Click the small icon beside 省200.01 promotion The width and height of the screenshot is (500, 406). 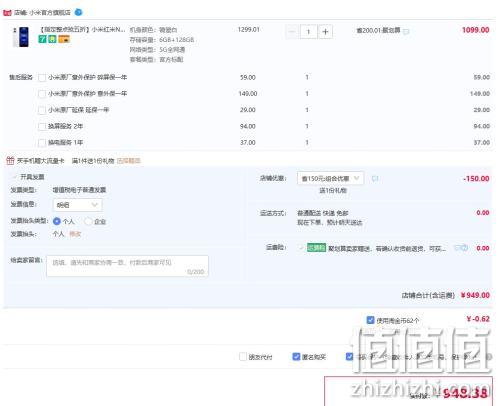point(406,32)
